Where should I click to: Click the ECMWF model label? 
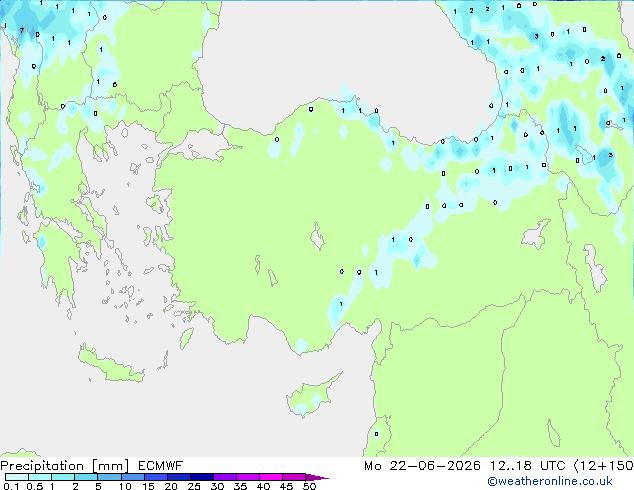click(161, 466)
